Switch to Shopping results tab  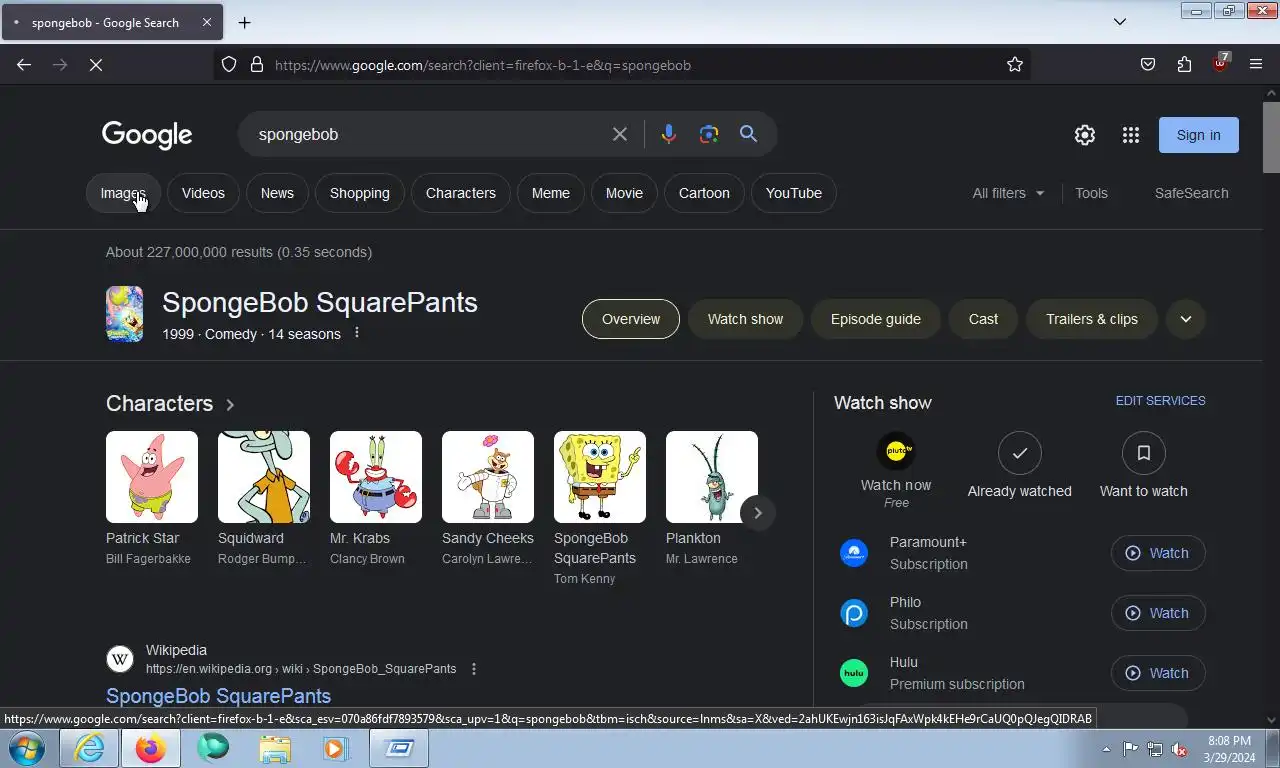360,193
